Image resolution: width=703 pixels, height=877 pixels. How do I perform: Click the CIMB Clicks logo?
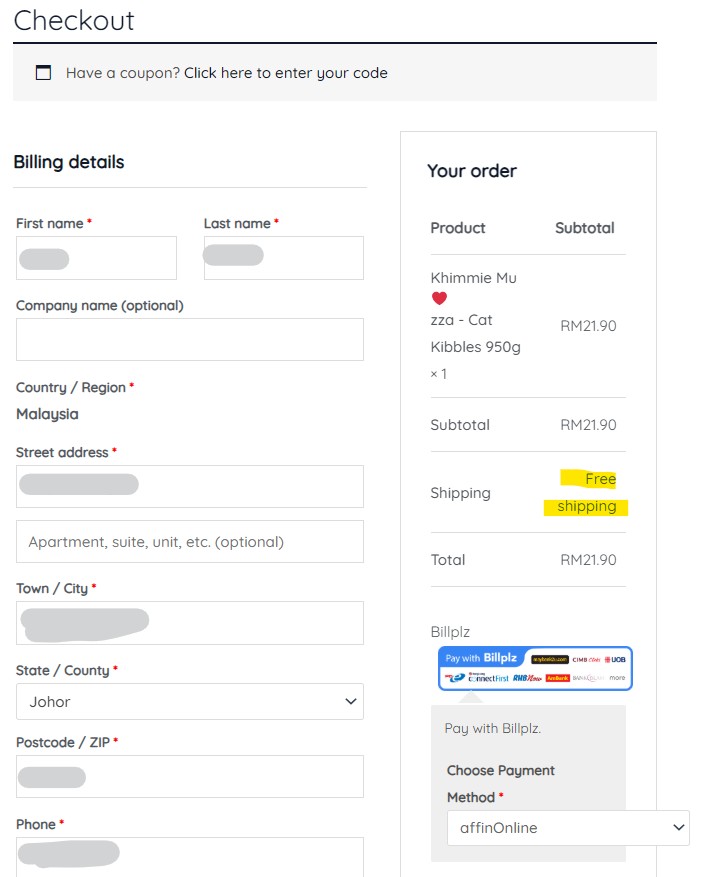tap(586, 659)
